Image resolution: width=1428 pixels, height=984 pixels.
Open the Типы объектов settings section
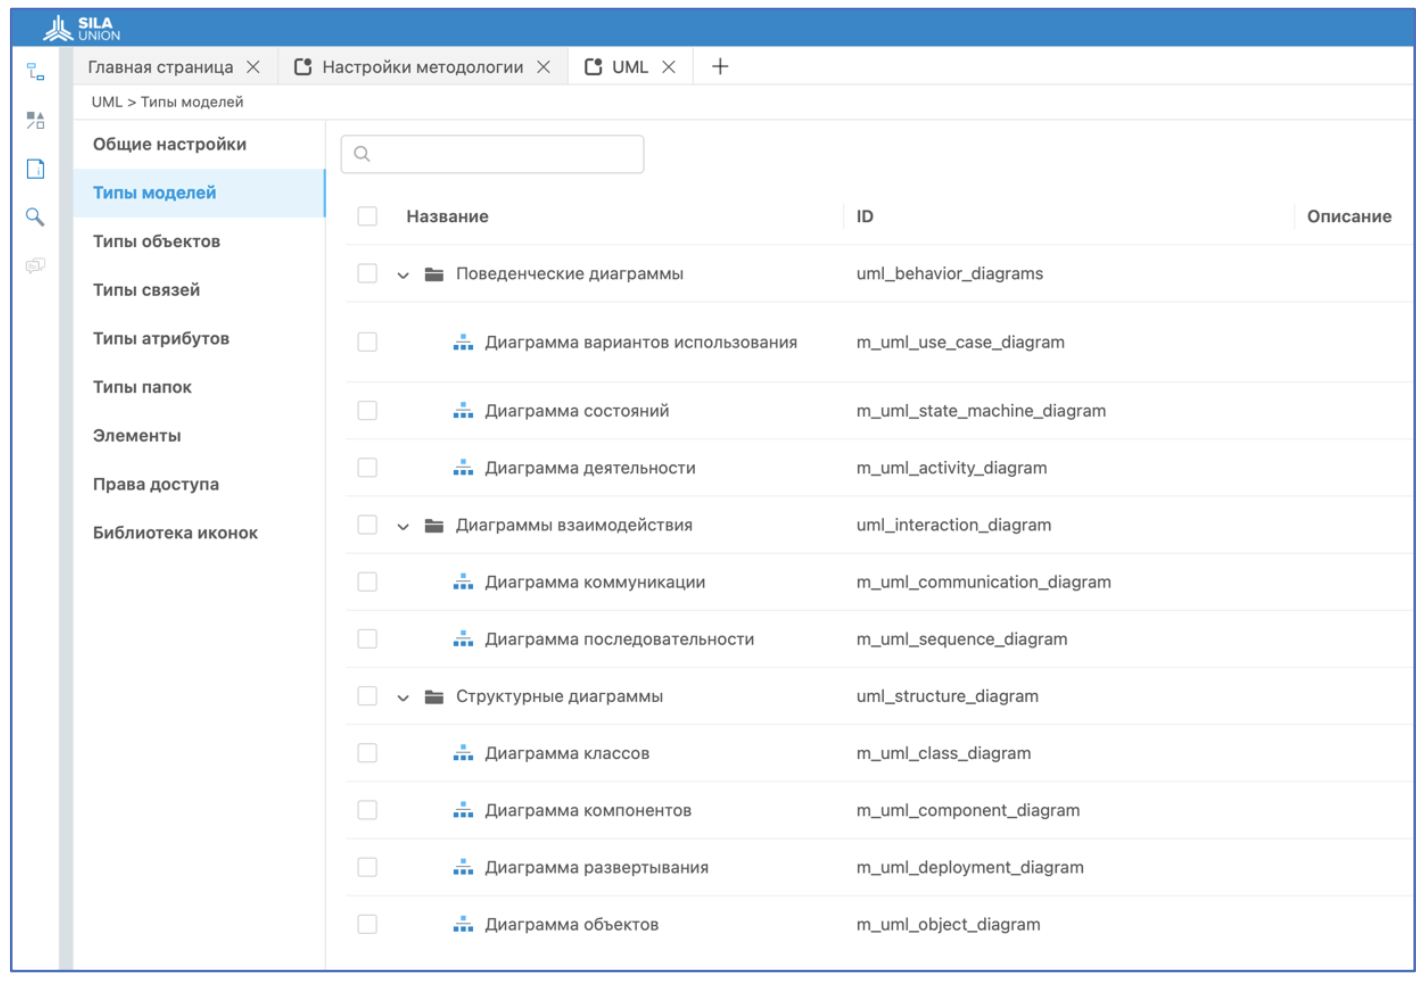[156, 242]
